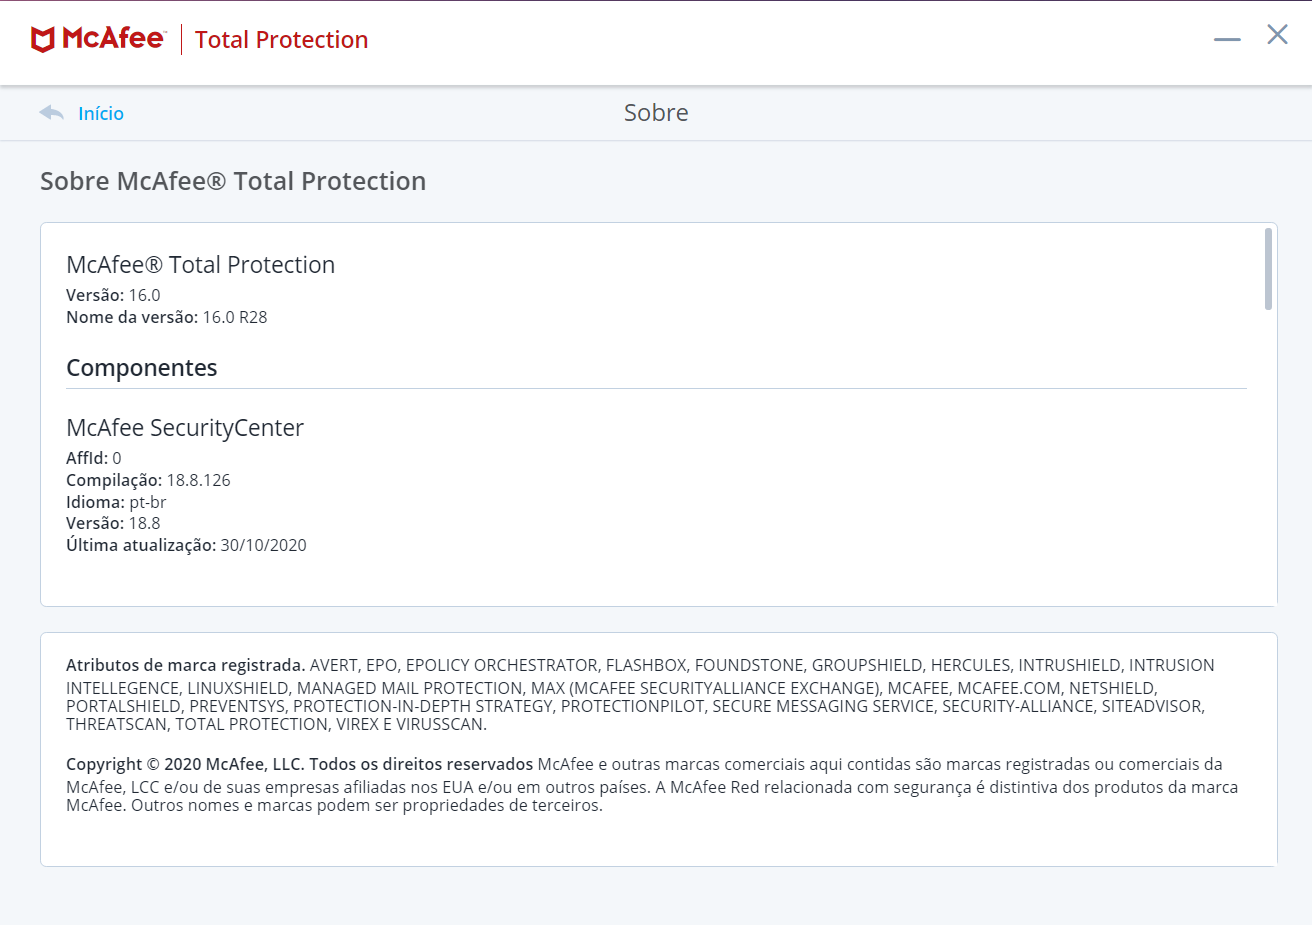Screen dimensions: 1312x925
Task: Click the red Total Protection header title
Action: [281, 40]
